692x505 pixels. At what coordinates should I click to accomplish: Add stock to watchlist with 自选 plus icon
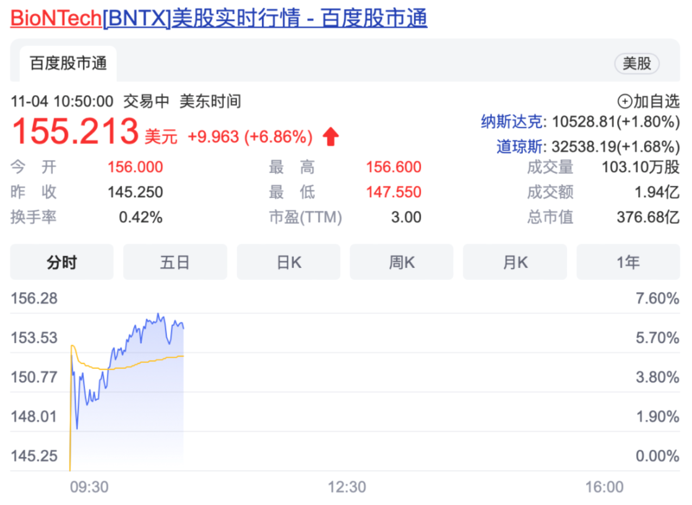[x=625, y=101]
